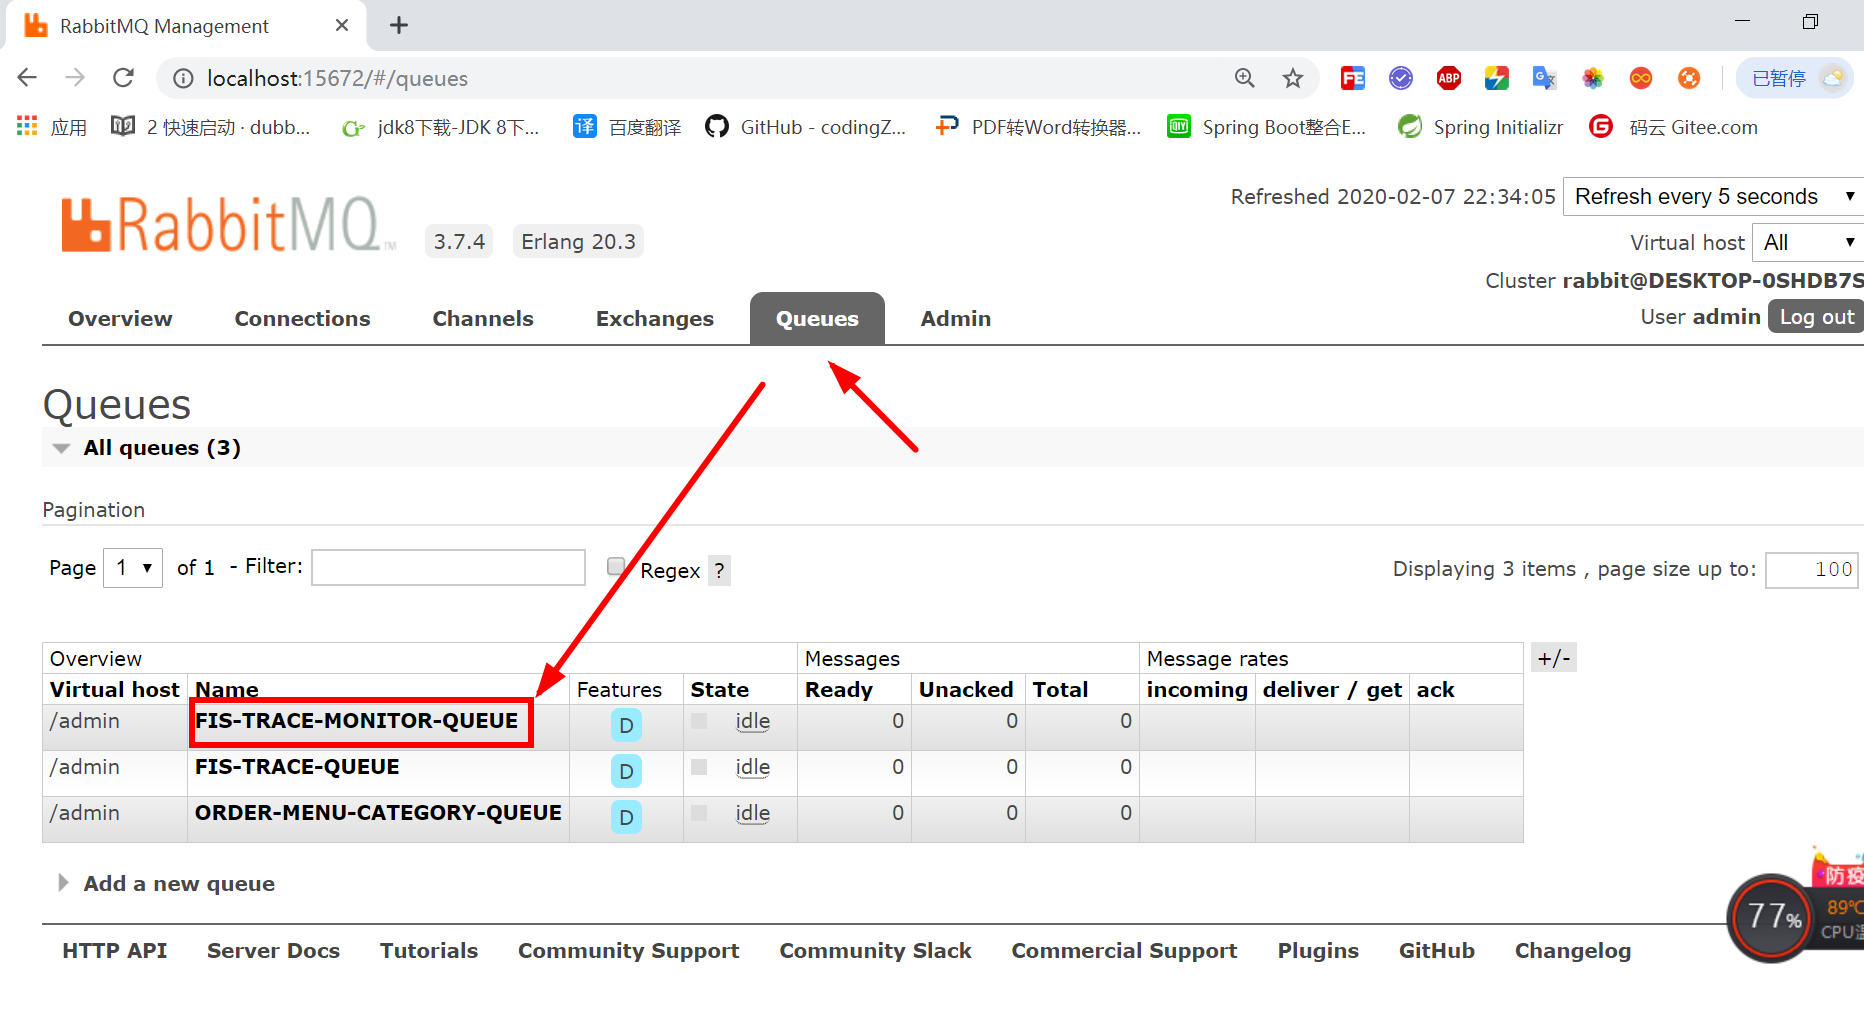This screenshot has height=1019, width=1864.
Task: Click the blue checkmark circle extension icon
Action: pos(1401,78)
